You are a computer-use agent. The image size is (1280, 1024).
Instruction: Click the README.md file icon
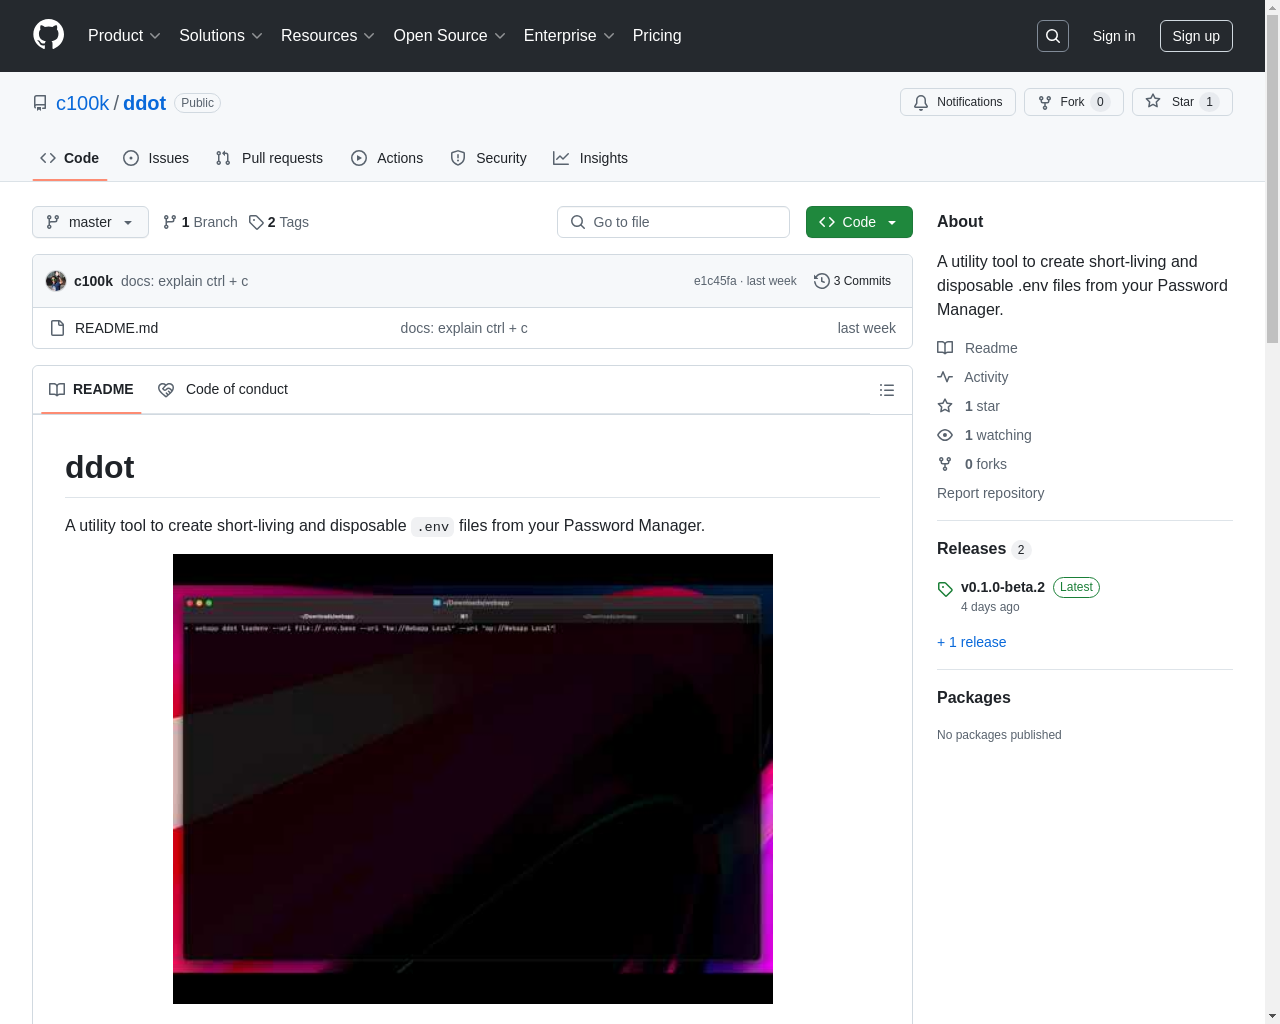point(58,328)
